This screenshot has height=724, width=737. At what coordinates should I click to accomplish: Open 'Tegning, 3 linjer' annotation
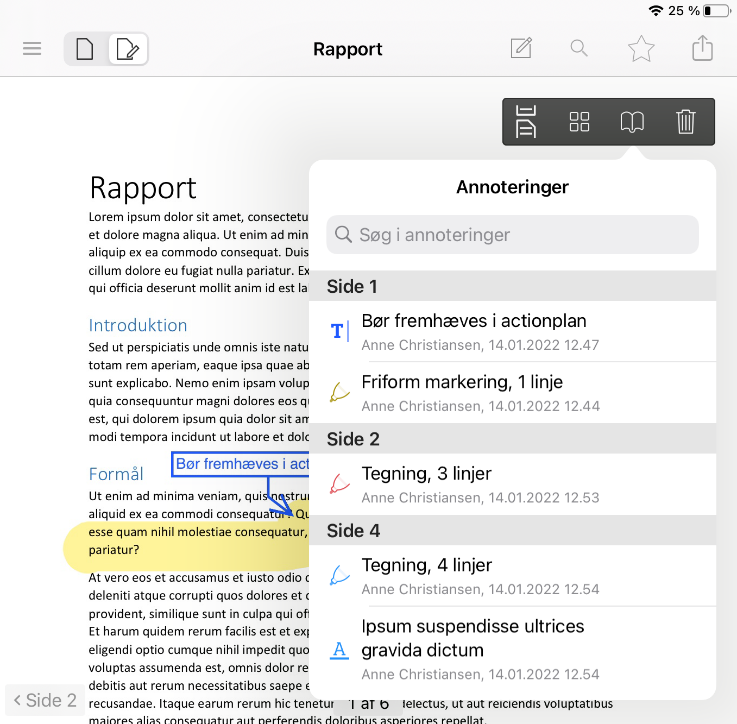click(x=512, y=484)
